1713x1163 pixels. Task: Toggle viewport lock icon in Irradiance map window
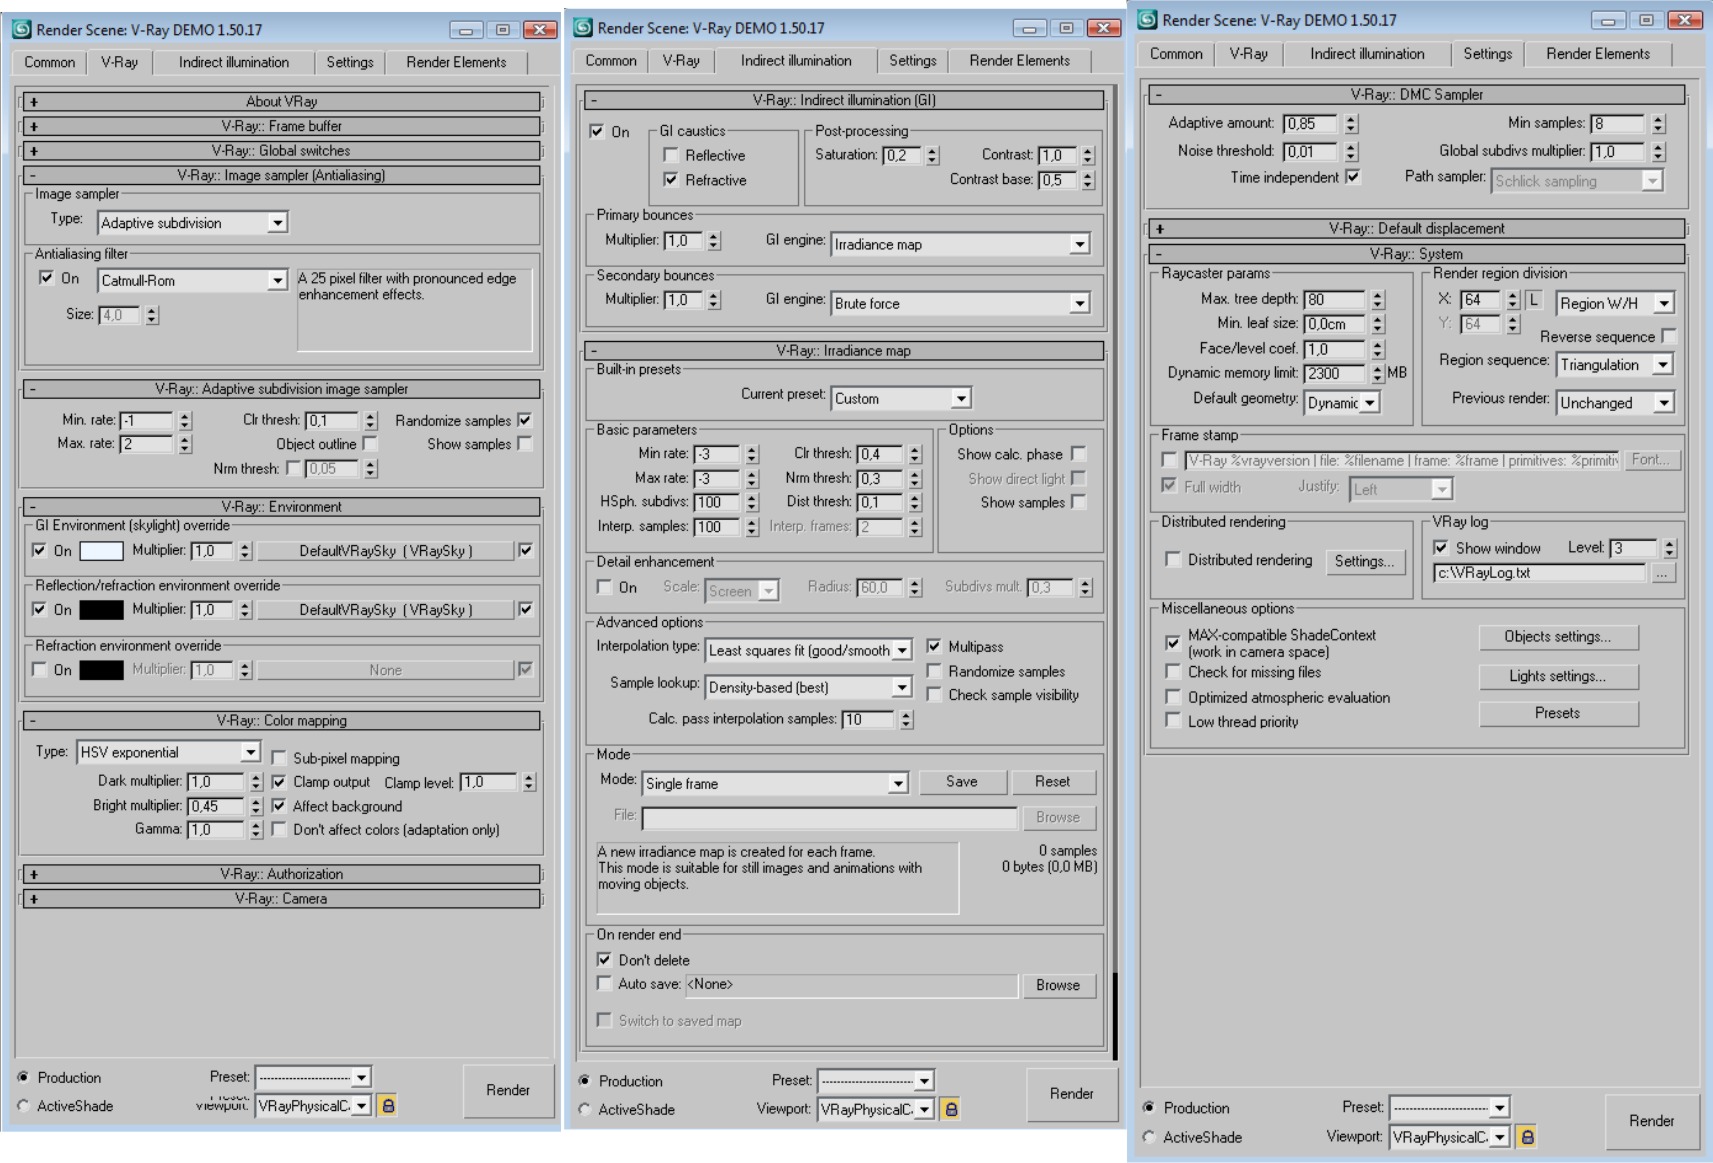(x=951, y=1108)
